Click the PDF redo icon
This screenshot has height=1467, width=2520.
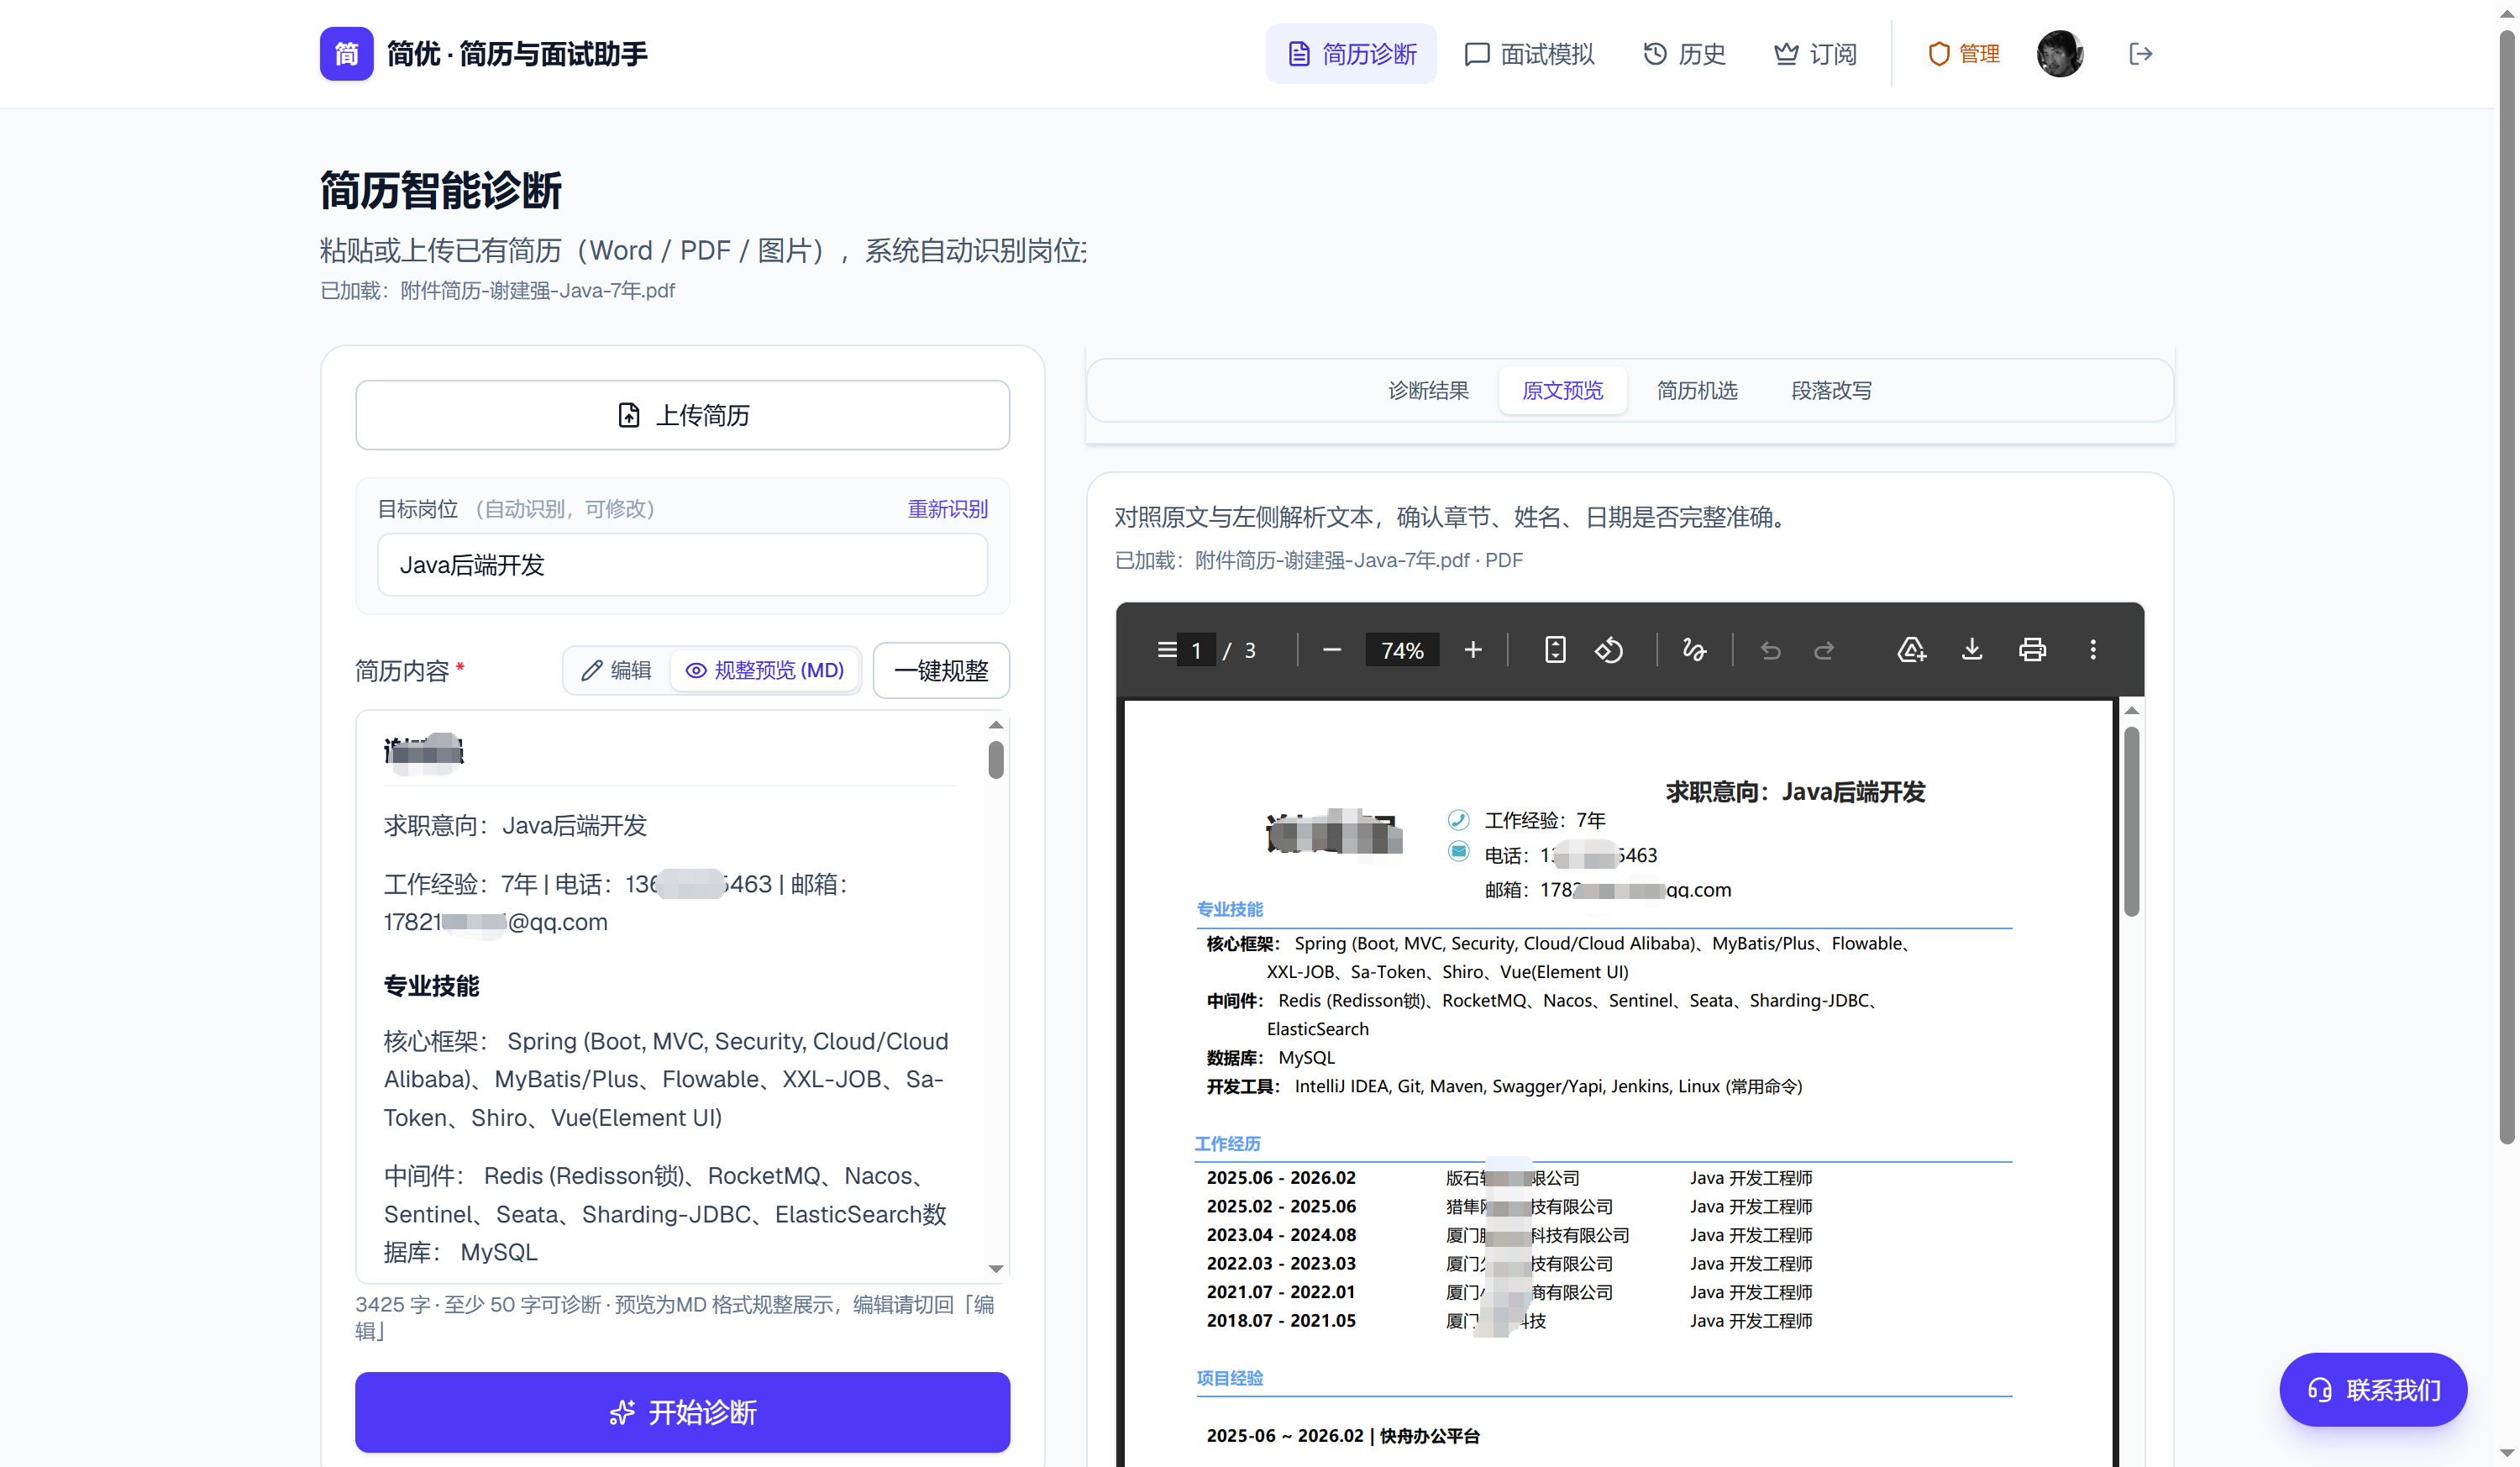coord(1824,650)
